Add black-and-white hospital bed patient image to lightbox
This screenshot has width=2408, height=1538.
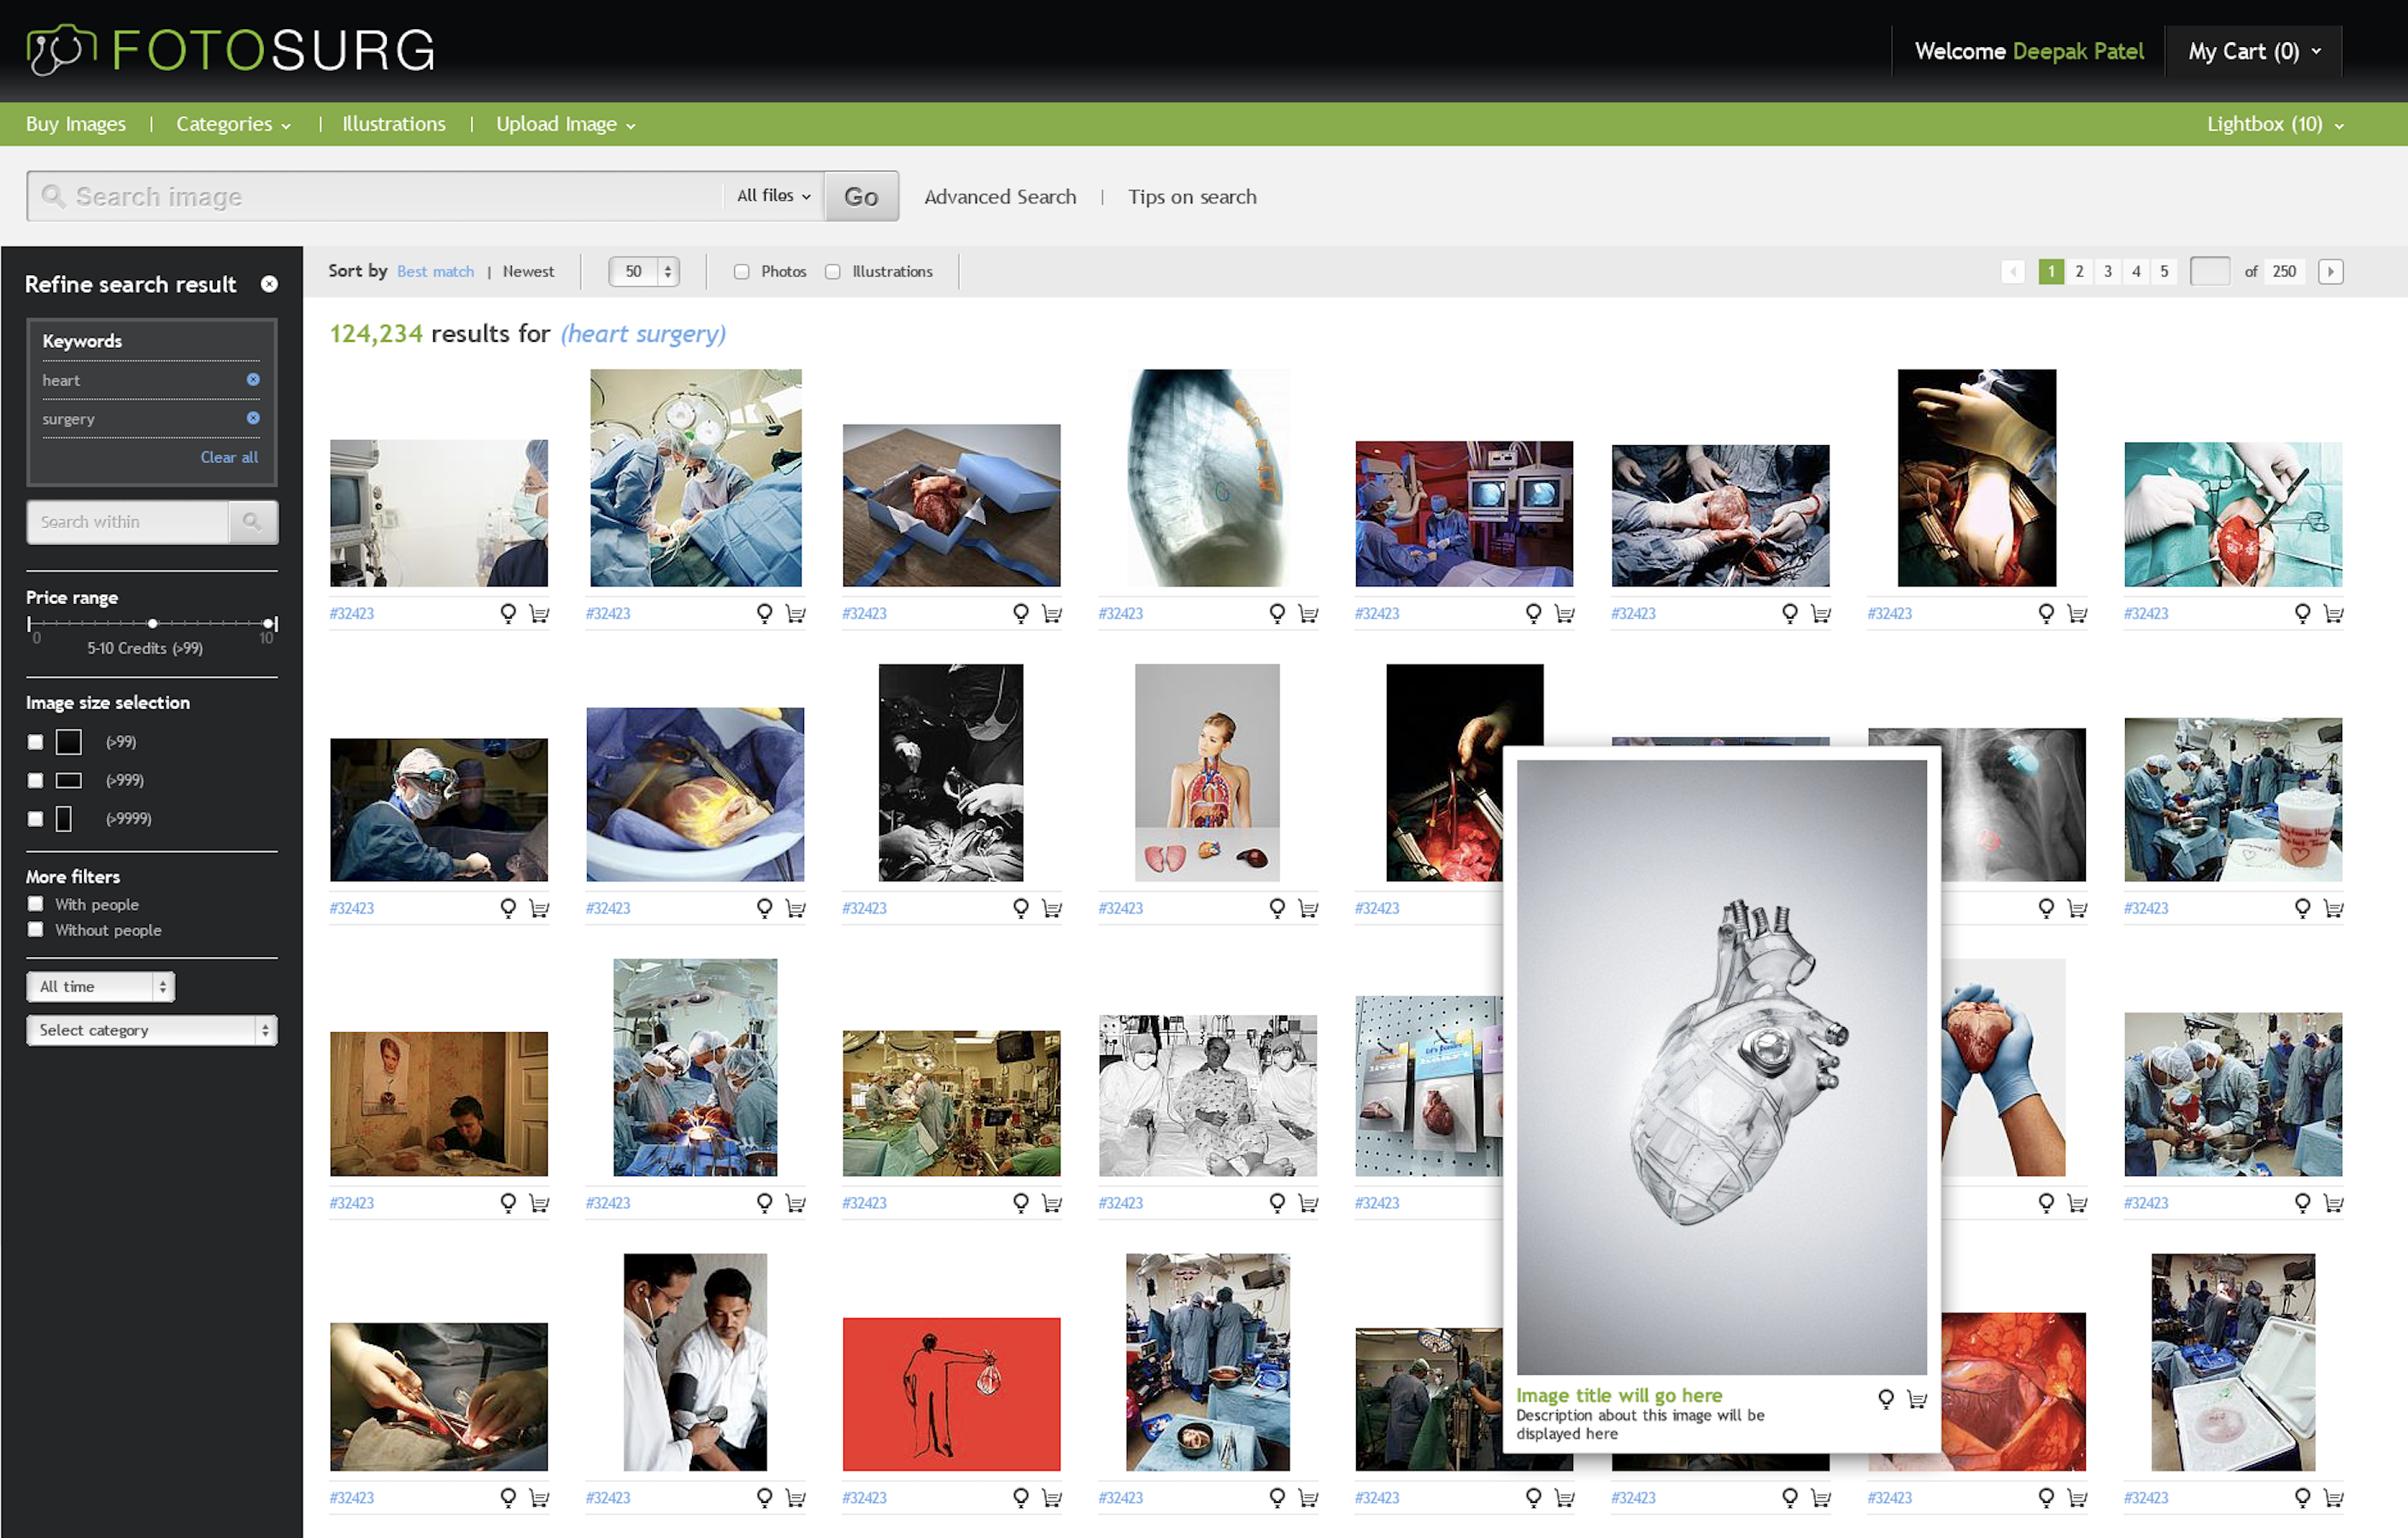(x=1276, y=1203)
